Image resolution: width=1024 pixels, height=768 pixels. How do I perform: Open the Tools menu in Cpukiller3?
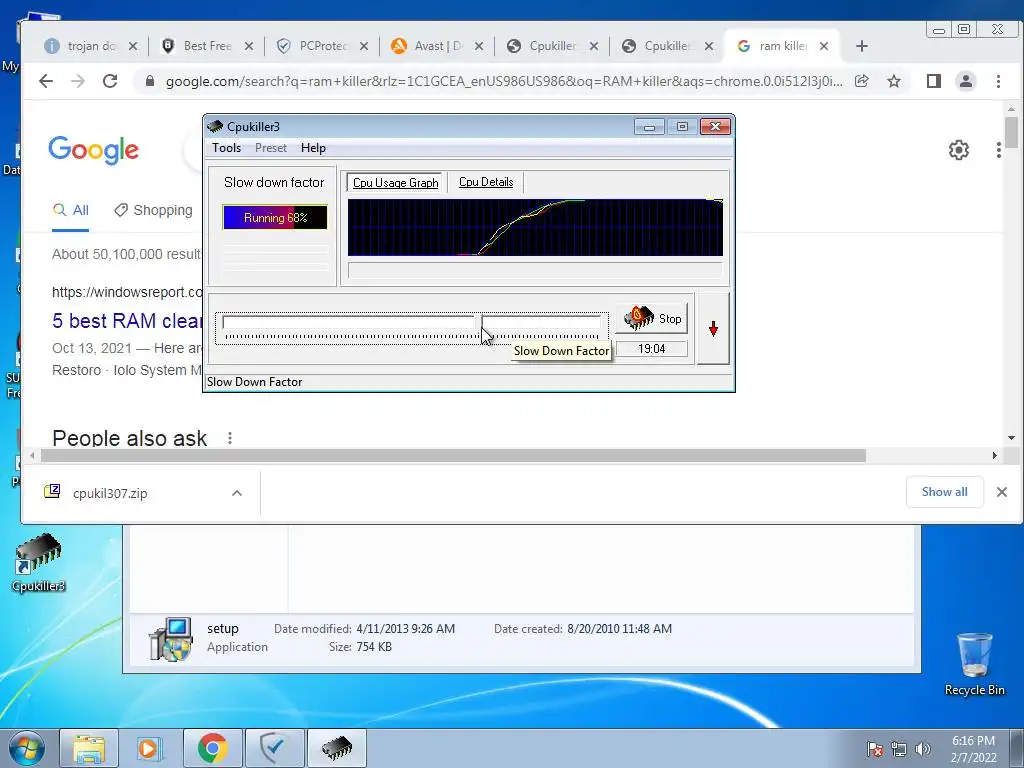[x=226, y=148]
